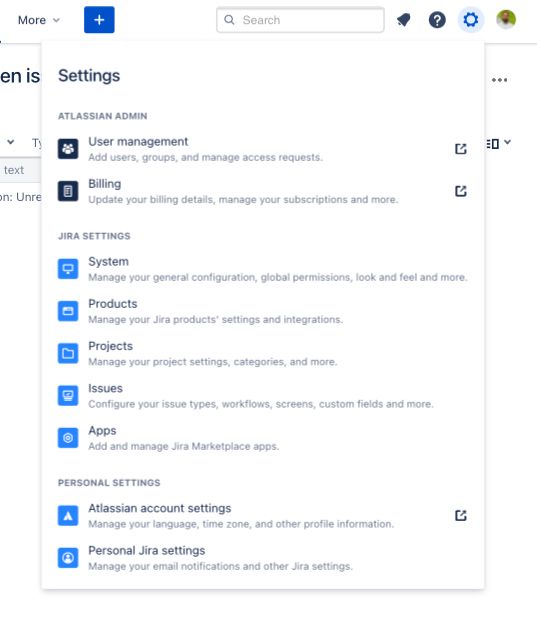
Task: Open the notifications bell icon
Action: tap(404, 20)
